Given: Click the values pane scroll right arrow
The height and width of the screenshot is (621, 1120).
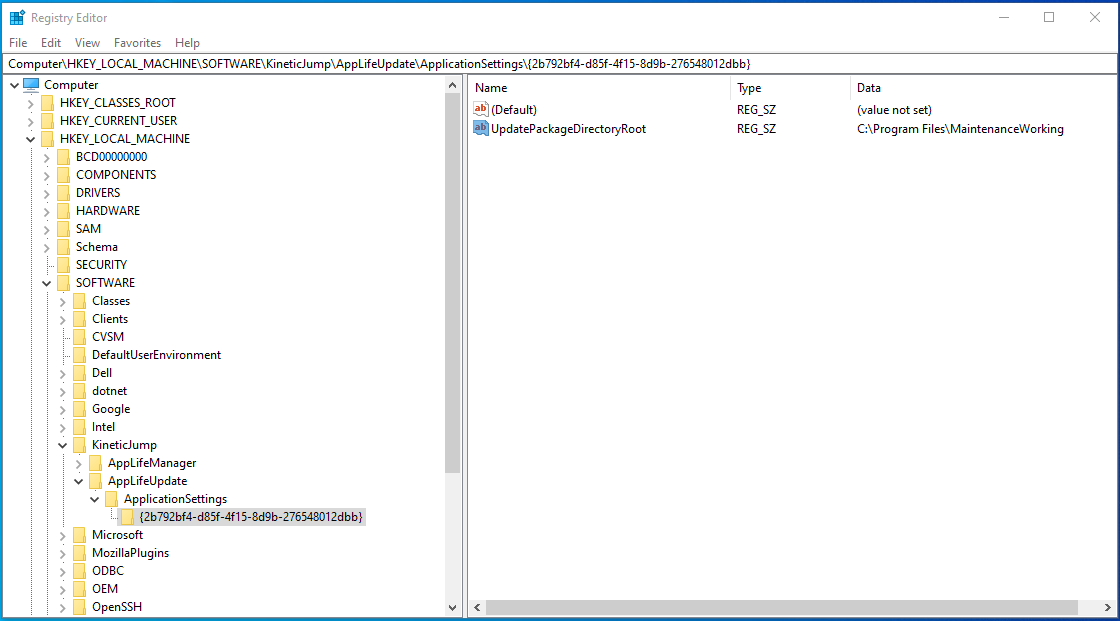Looking at the screenshot, I should click(1107, 607).
